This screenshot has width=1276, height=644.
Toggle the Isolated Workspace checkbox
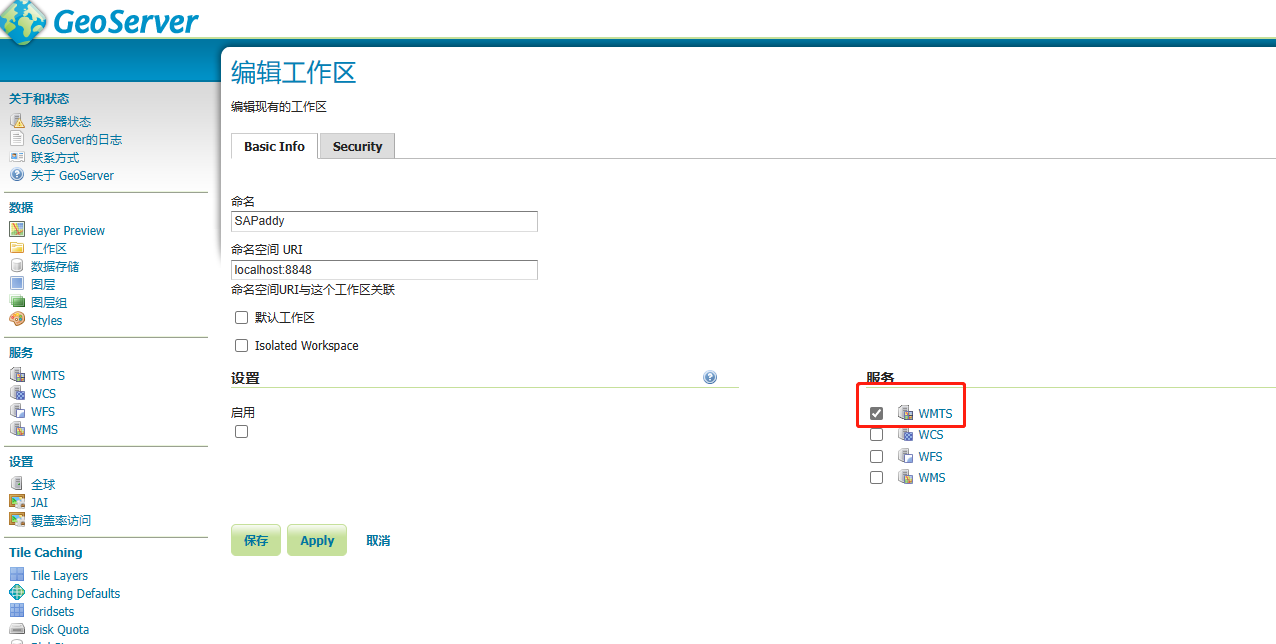pos(241,345)
